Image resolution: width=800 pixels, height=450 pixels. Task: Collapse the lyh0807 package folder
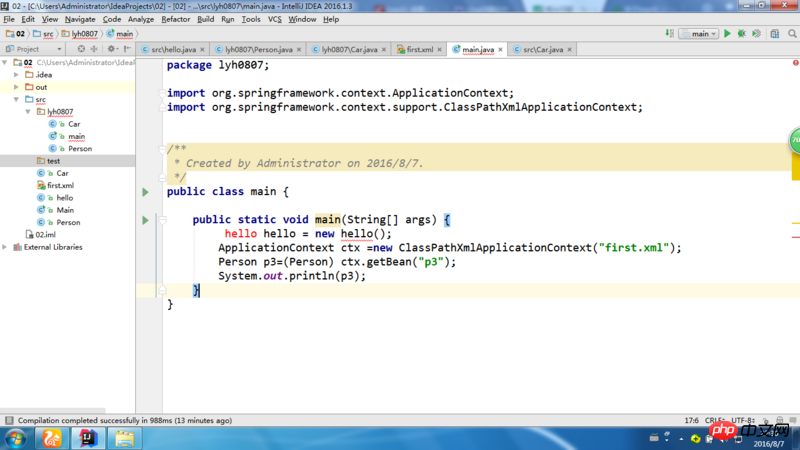tap(28, 112)
